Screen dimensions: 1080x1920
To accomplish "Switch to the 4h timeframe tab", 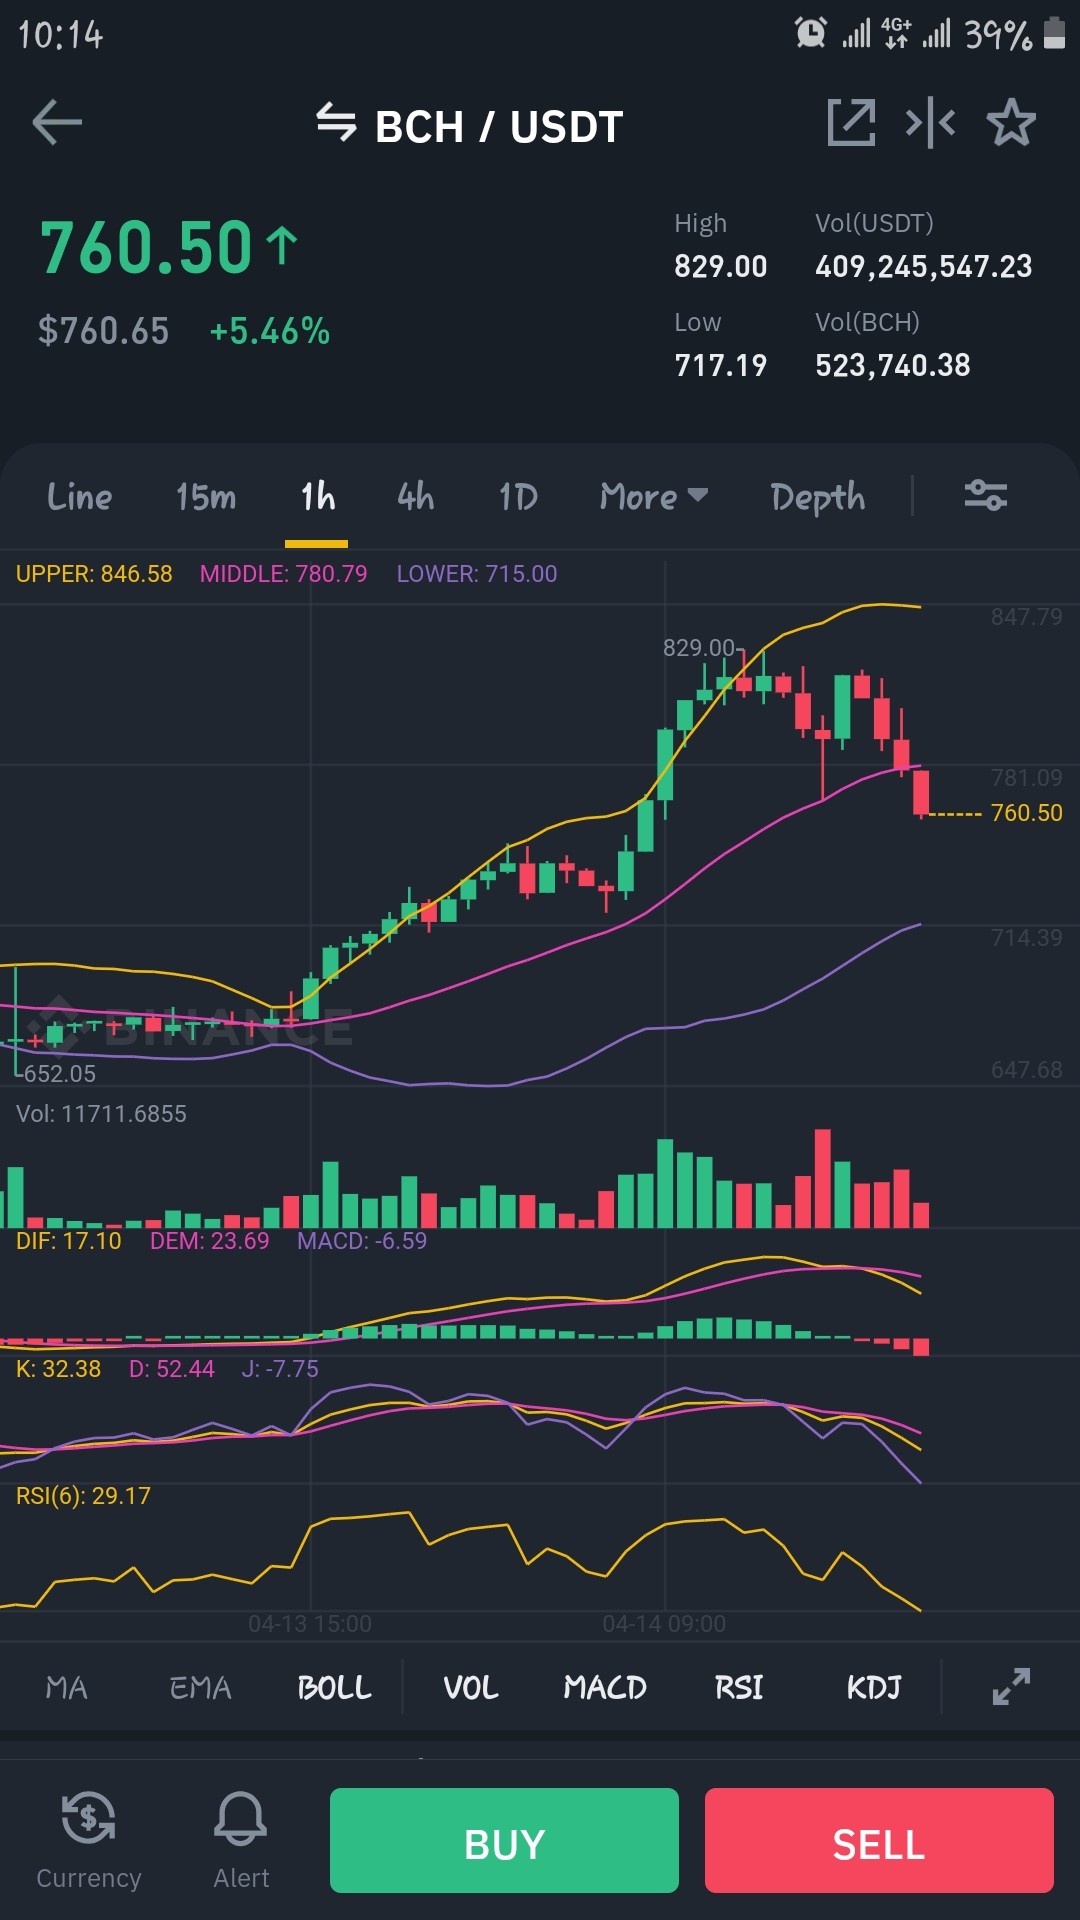I will pos(416,496).
